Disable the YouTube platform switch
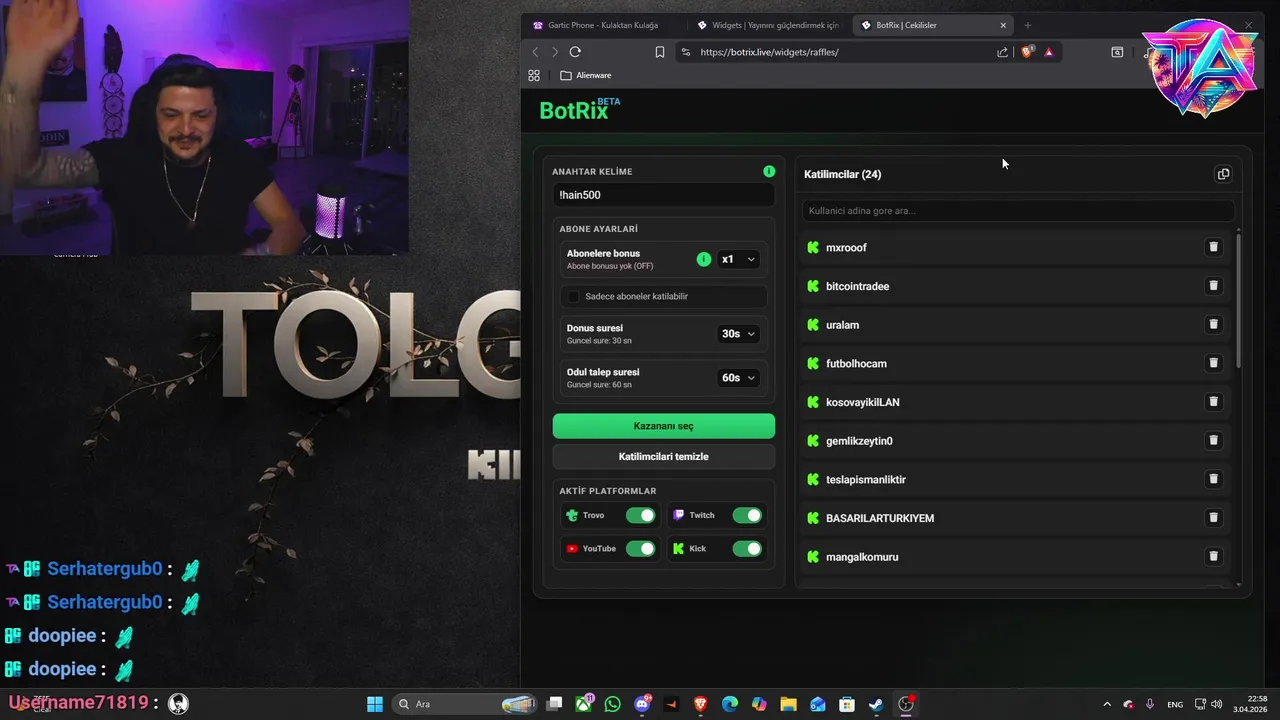 [x=640, y=548]
